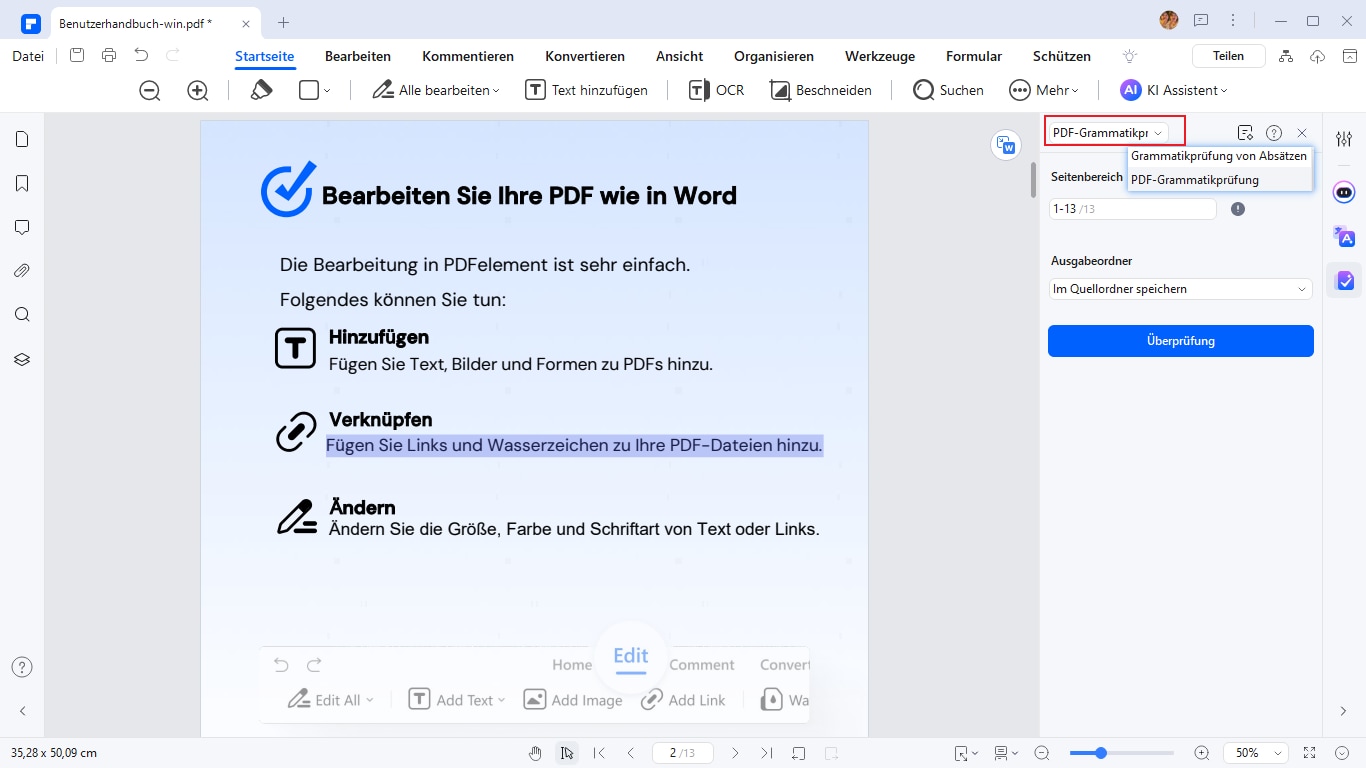The height and width of the screenshot is (768, 1366).
Task: Click the current page number field
Action: click(x=682, y=753)
